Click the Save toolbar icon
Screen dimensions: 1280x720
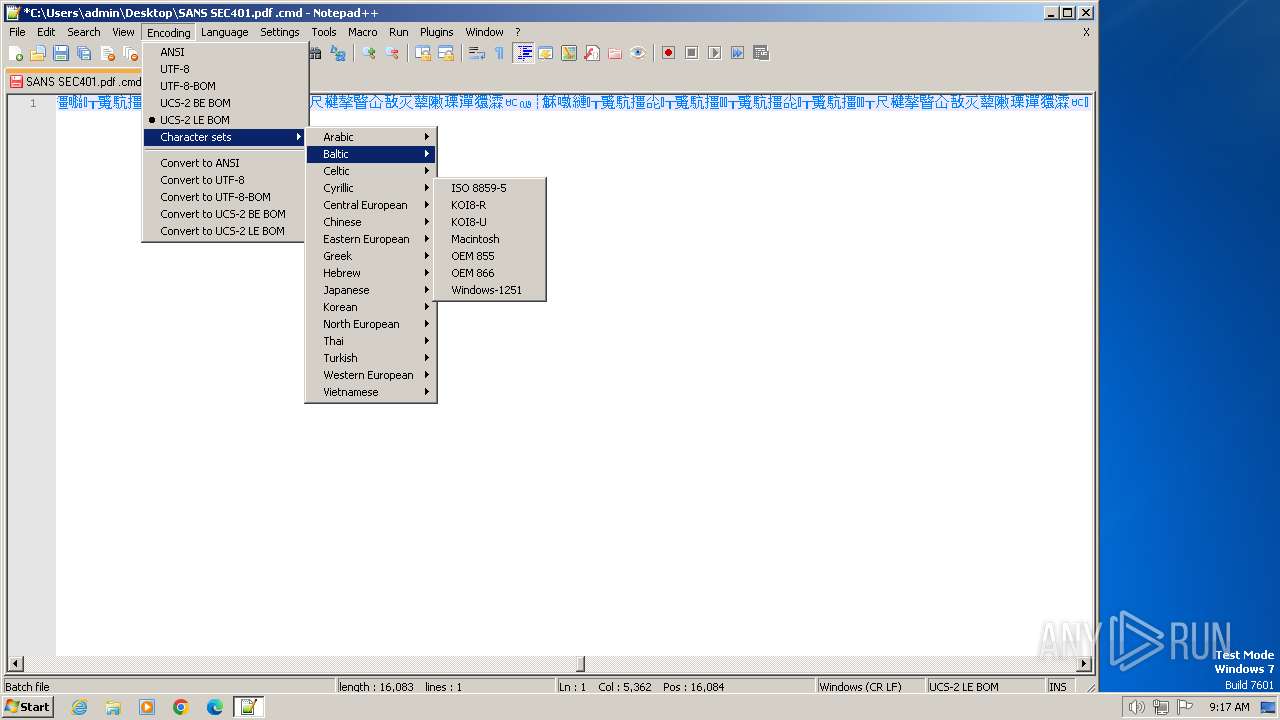61,53
